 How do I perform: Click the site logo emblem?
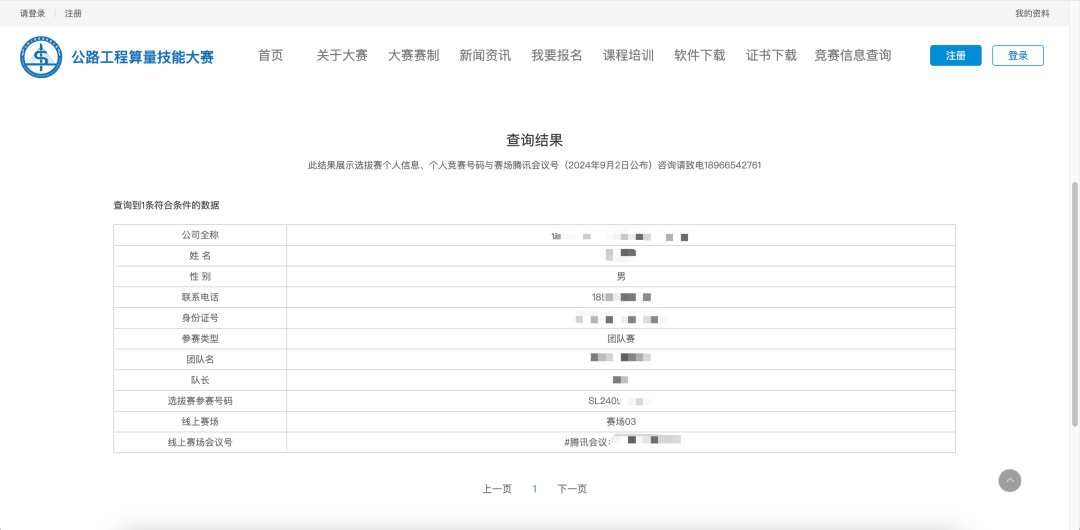click(x=41, y=57)
